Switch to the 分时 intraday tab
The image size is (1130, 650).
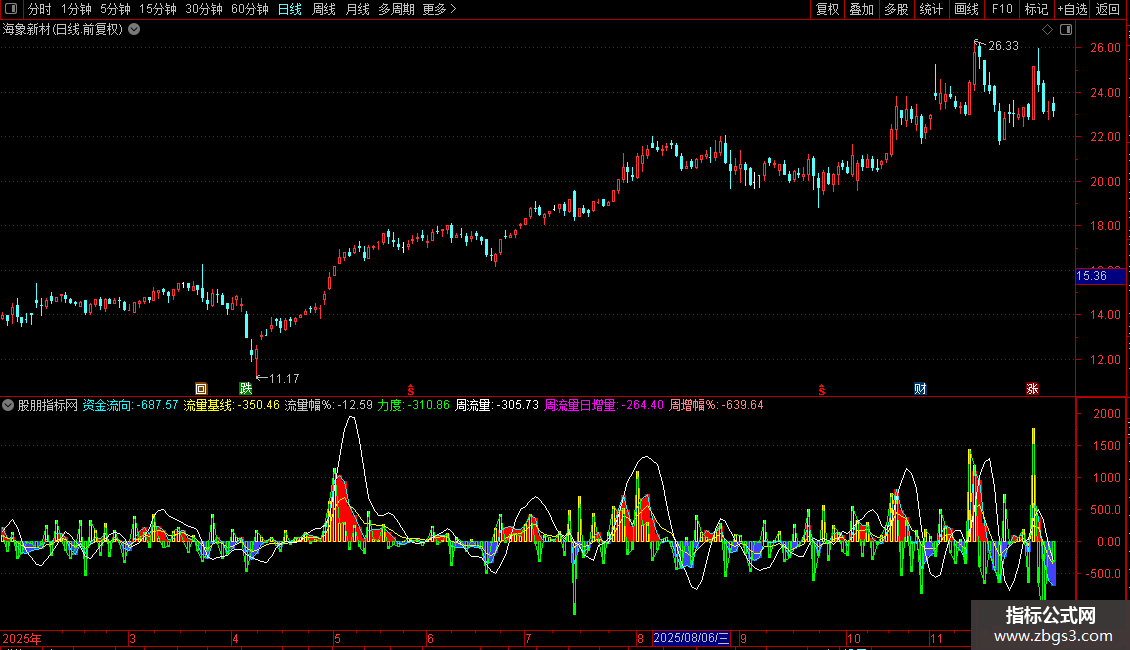[40, 9]
